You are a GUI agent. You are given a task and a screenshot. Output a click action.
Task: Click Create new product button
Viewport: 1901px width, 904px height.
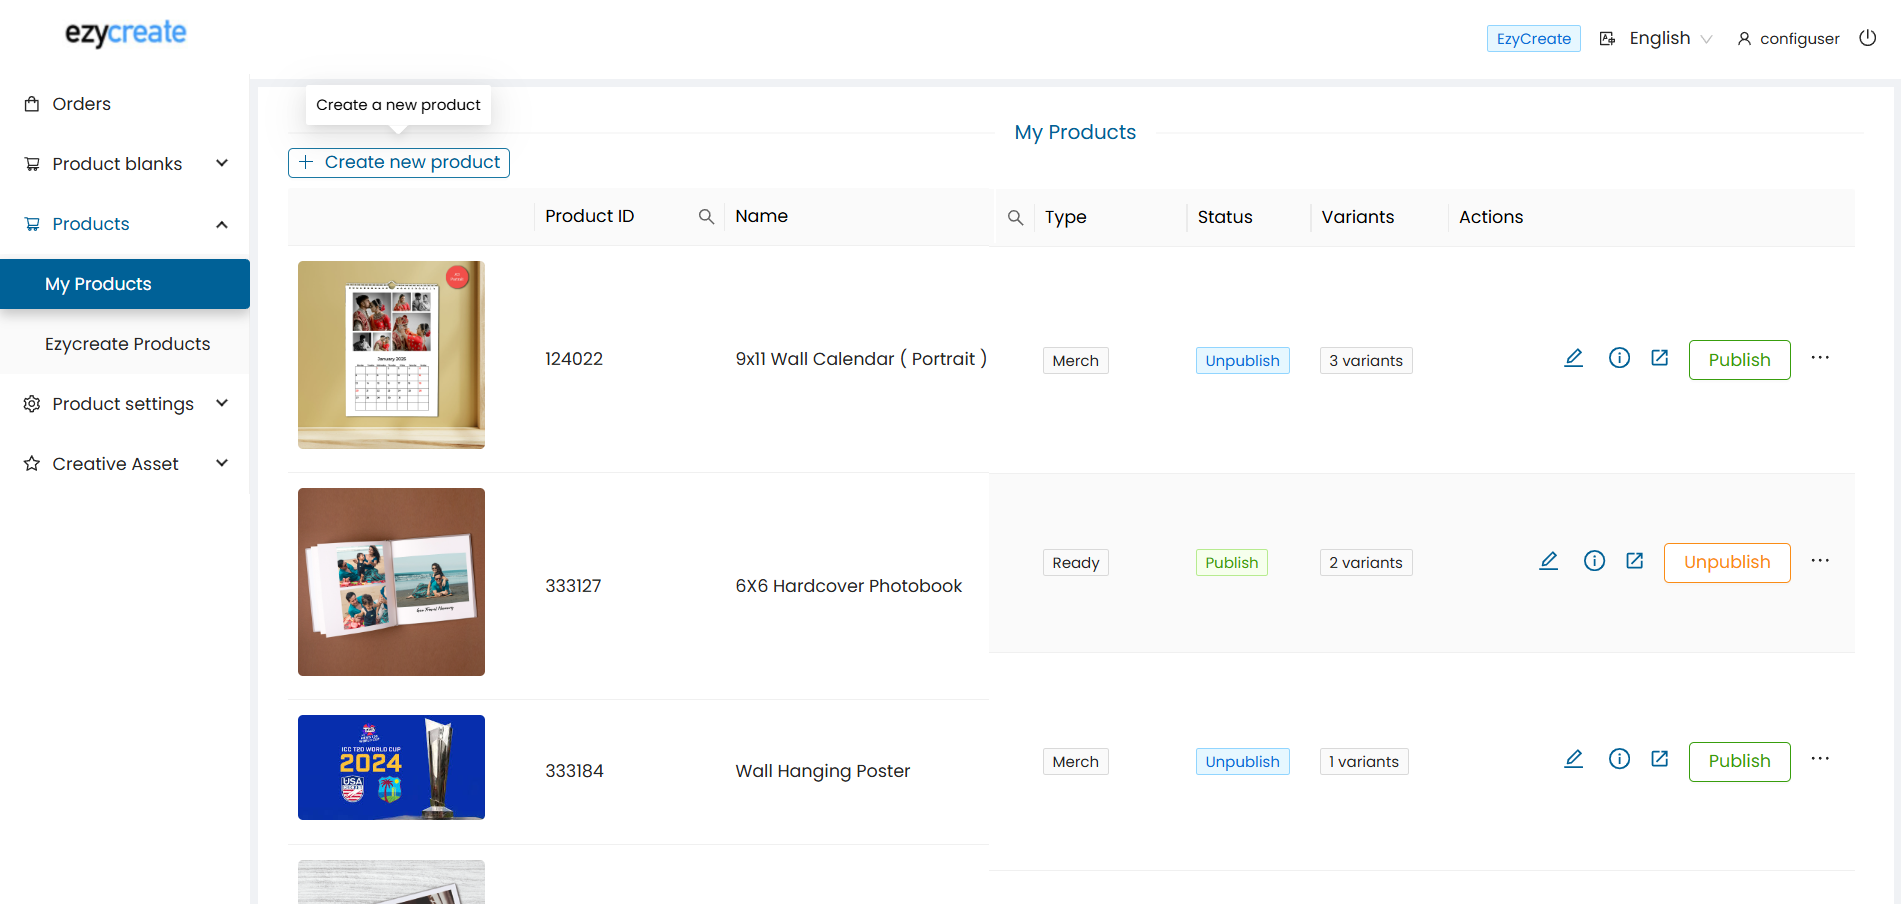point(399,163)
